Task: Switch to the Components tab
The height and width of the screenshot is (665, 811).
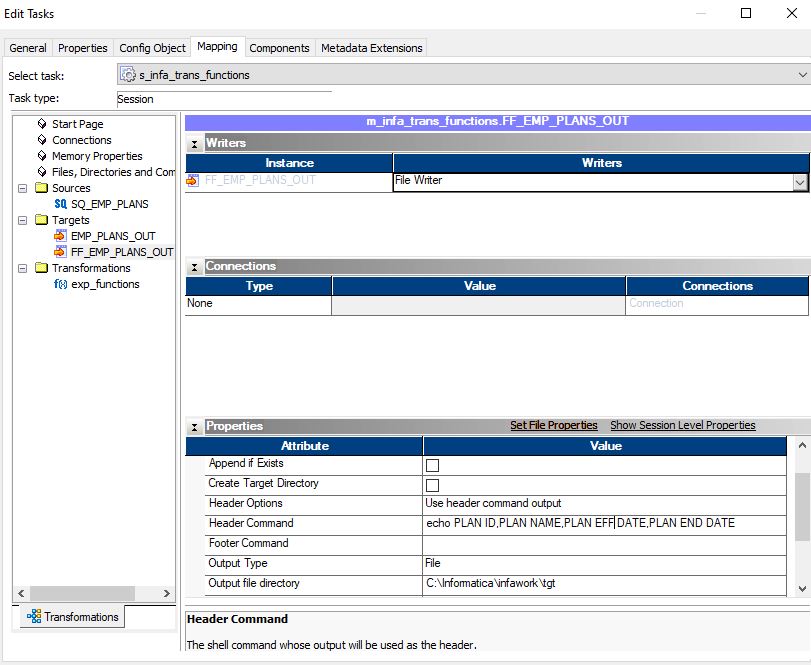Action: click(279, 48)
